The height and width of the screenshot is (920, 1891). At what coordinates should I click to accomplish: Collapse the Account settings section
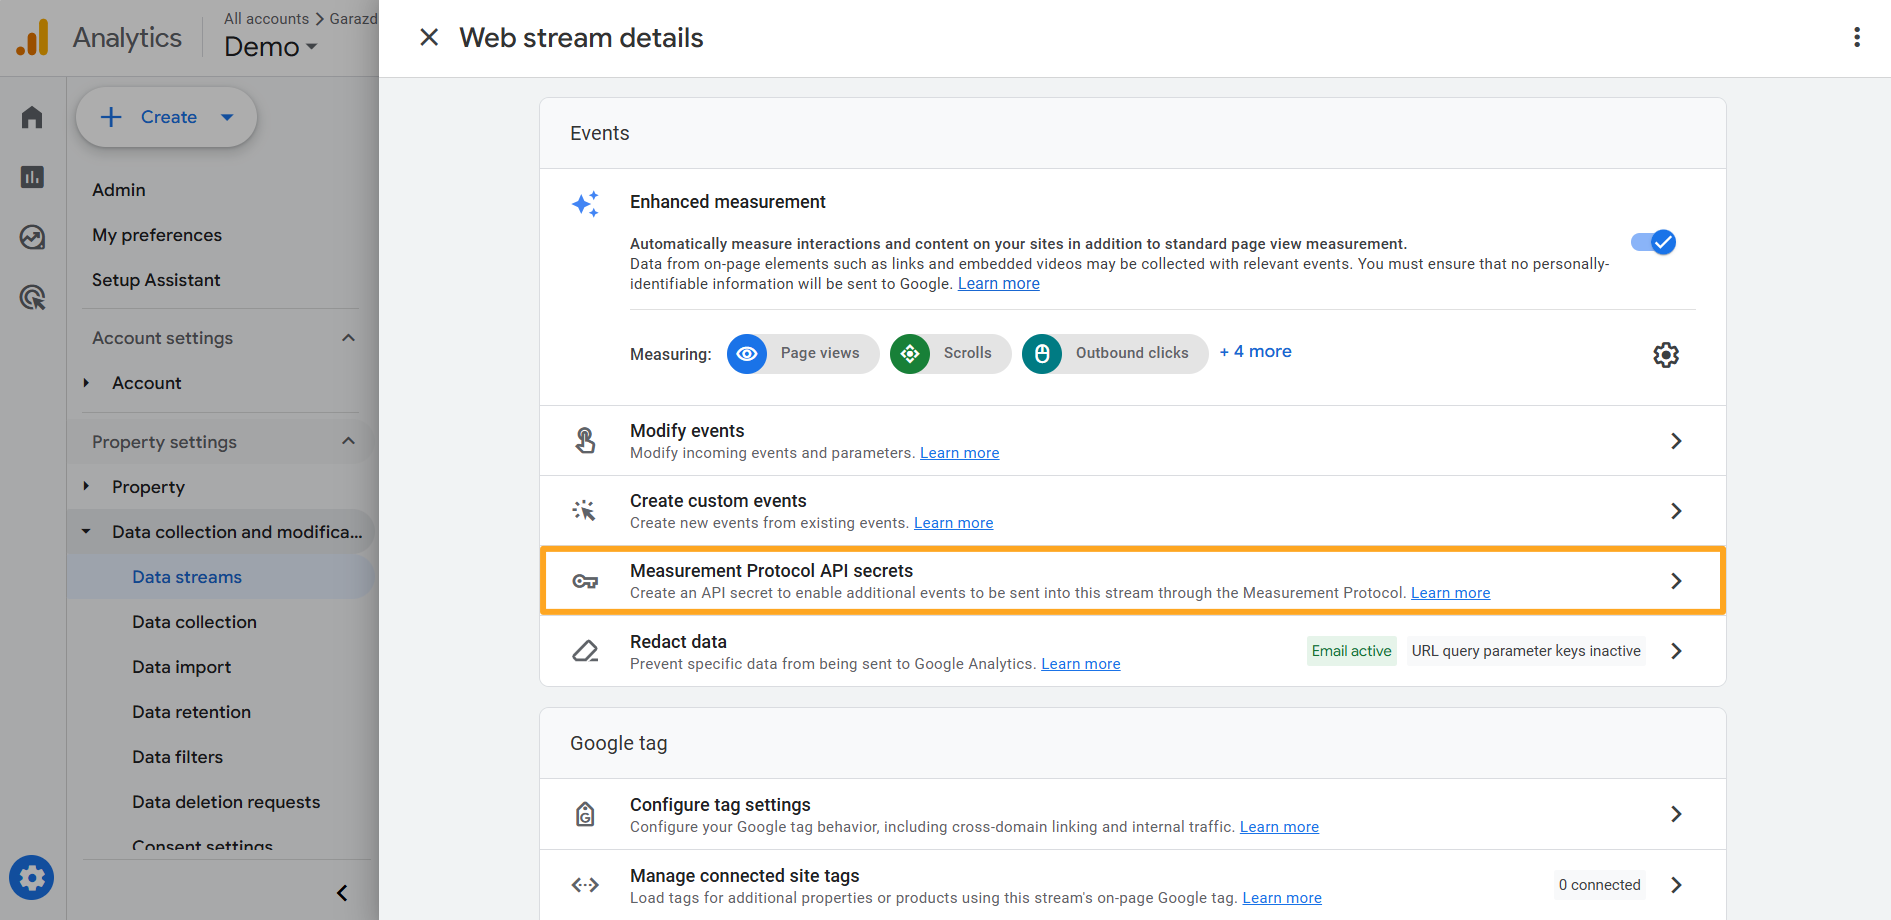[348, 337]
